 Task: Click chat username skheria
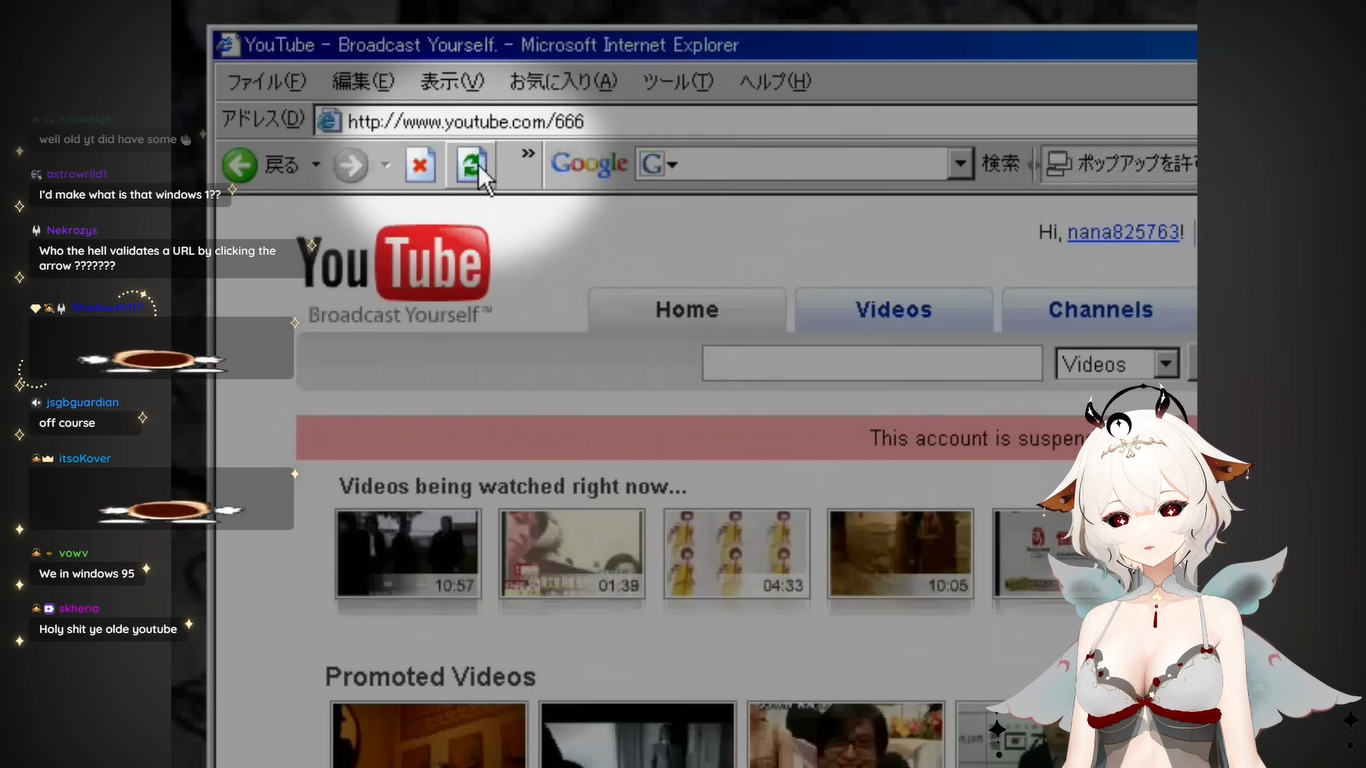[79, 608]
